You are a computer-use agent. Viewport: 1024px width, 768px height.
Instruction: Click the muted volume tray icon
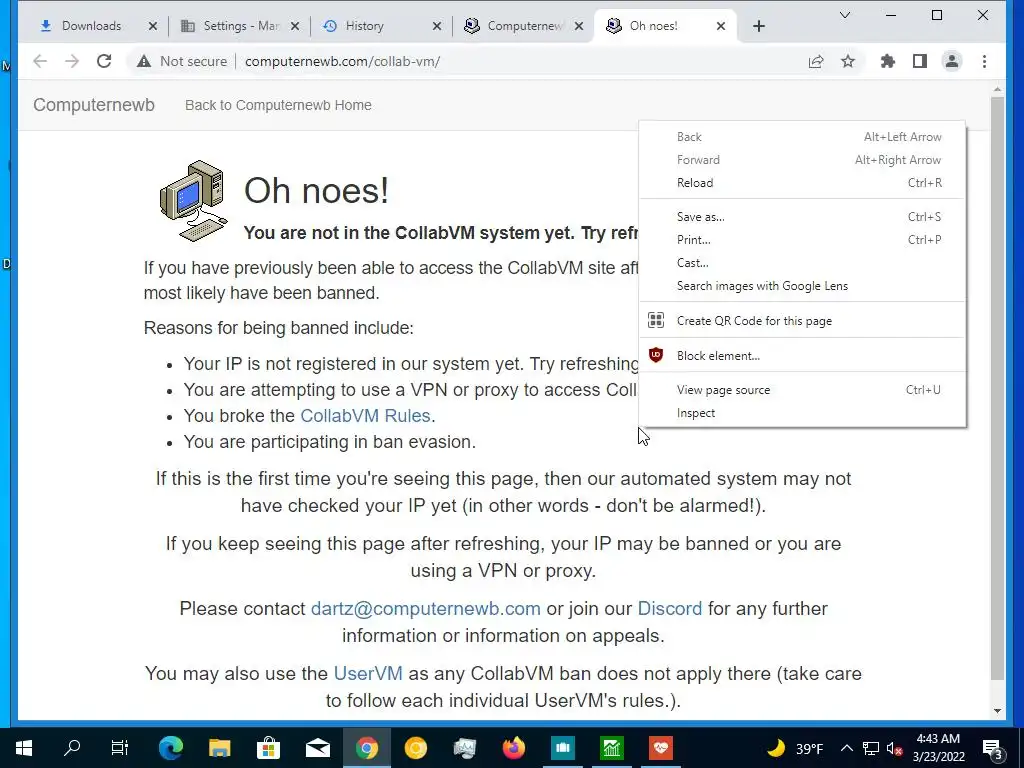[x=895, y=748]
